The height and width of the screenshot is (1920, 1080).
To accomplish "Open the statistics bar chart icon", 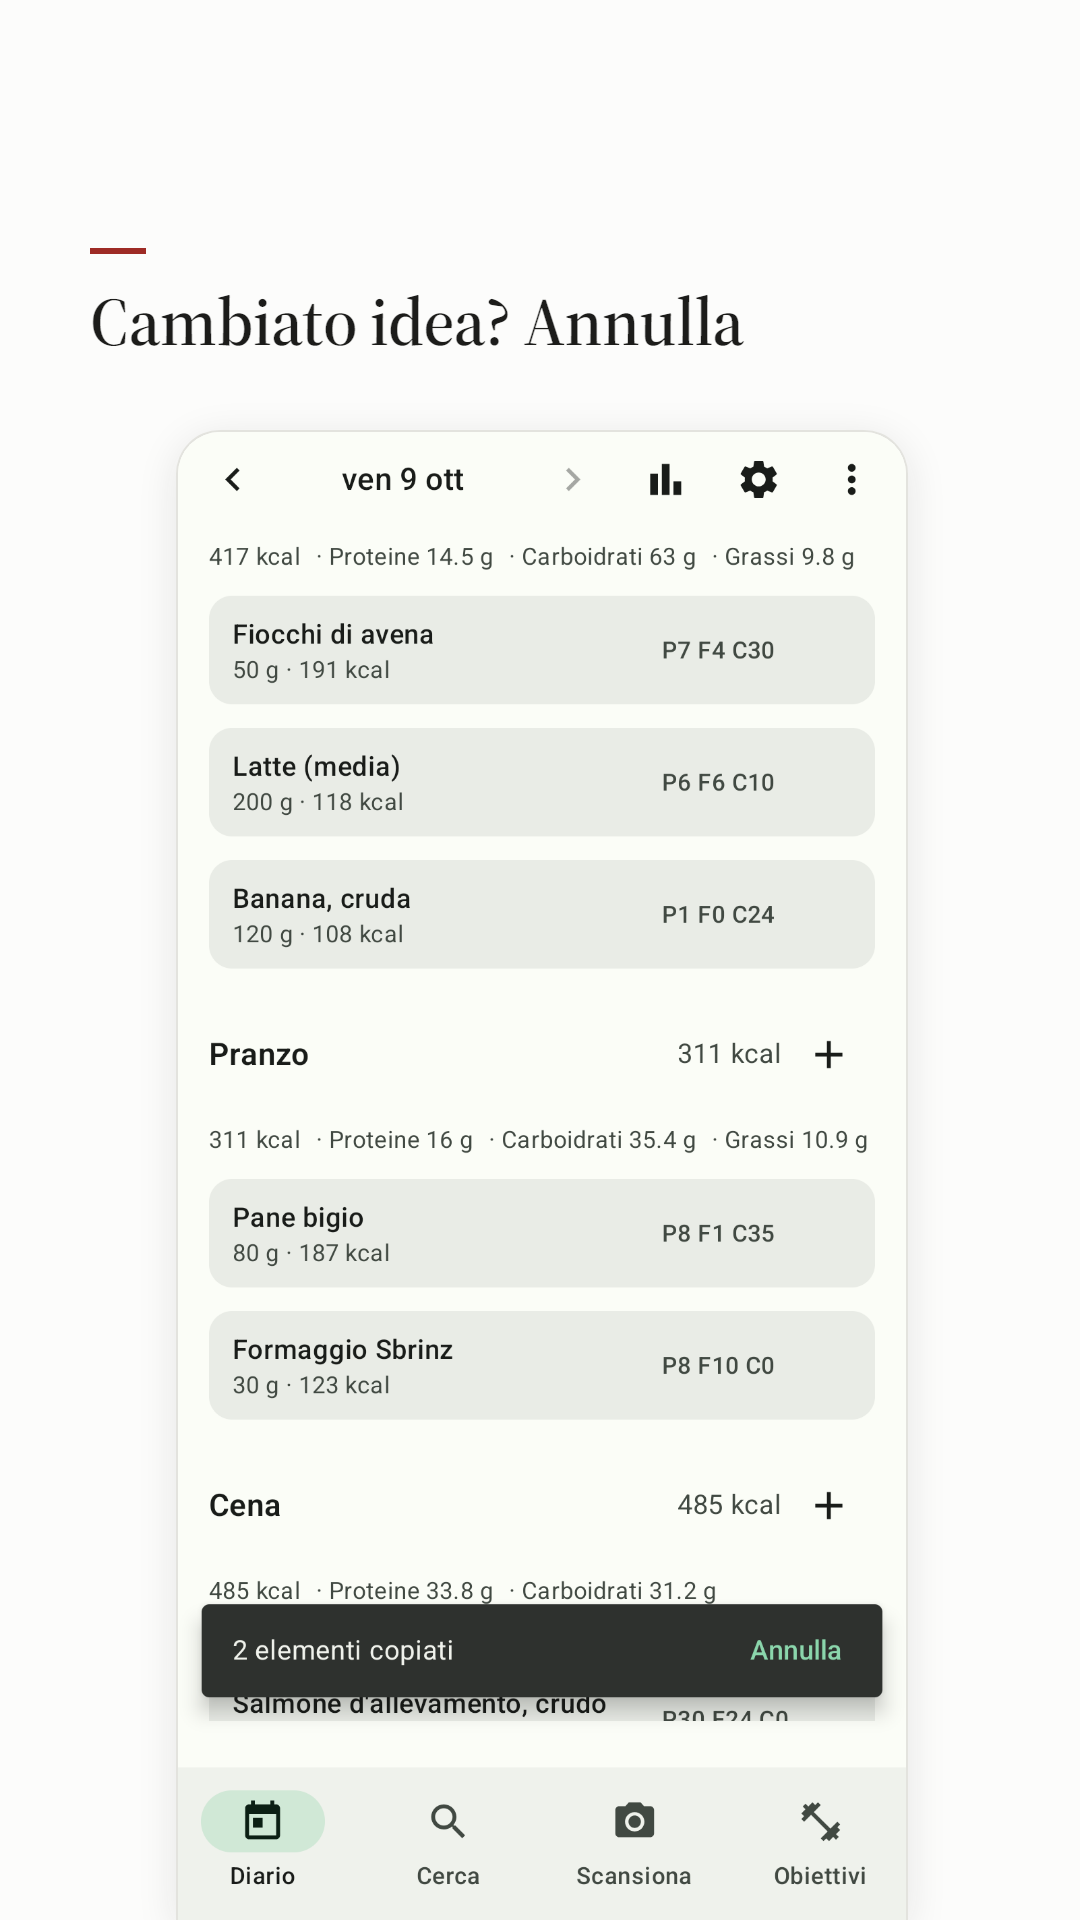I will click(665, 480).
